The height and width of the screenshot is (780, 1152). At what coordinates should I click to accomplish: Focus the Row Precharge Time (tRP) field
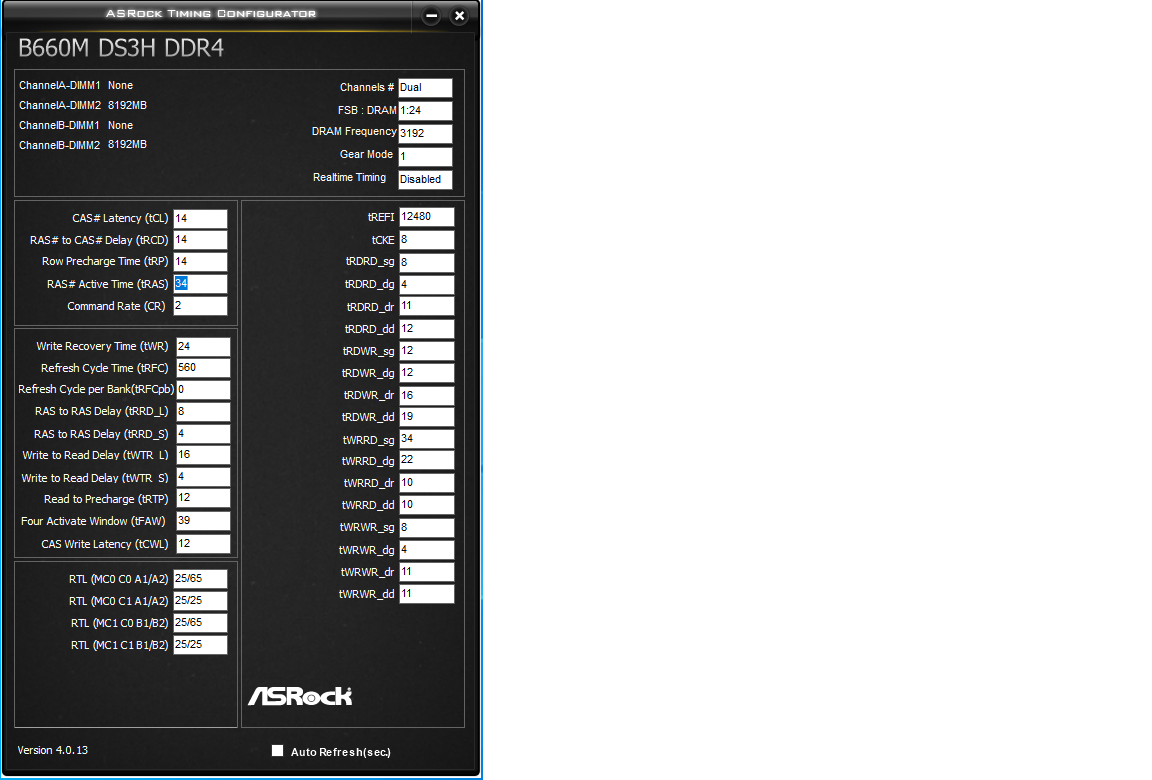coord(201,261)
